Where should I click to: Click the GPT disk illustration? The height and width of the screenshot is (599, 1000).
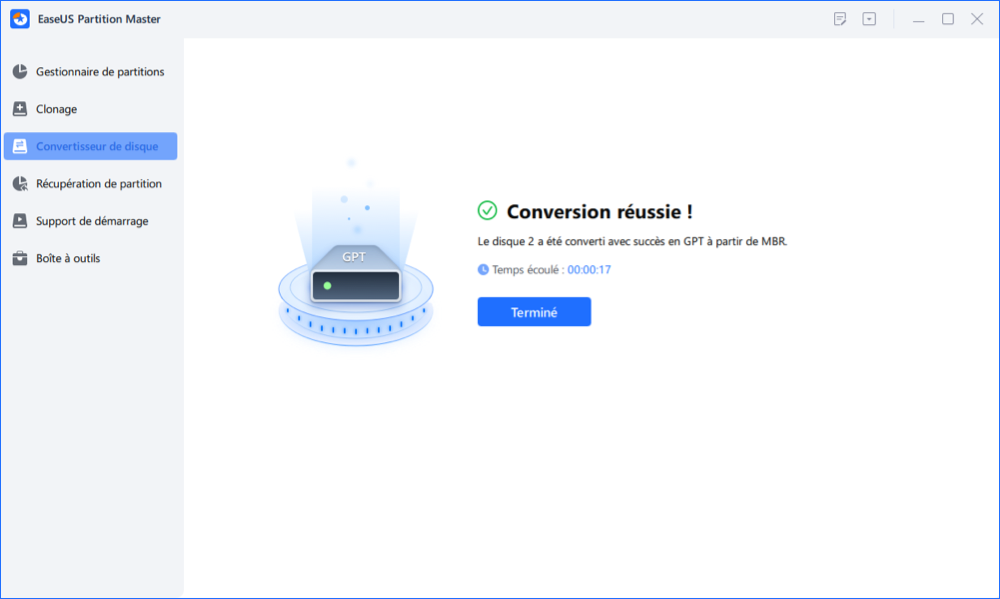coord(355,275)
